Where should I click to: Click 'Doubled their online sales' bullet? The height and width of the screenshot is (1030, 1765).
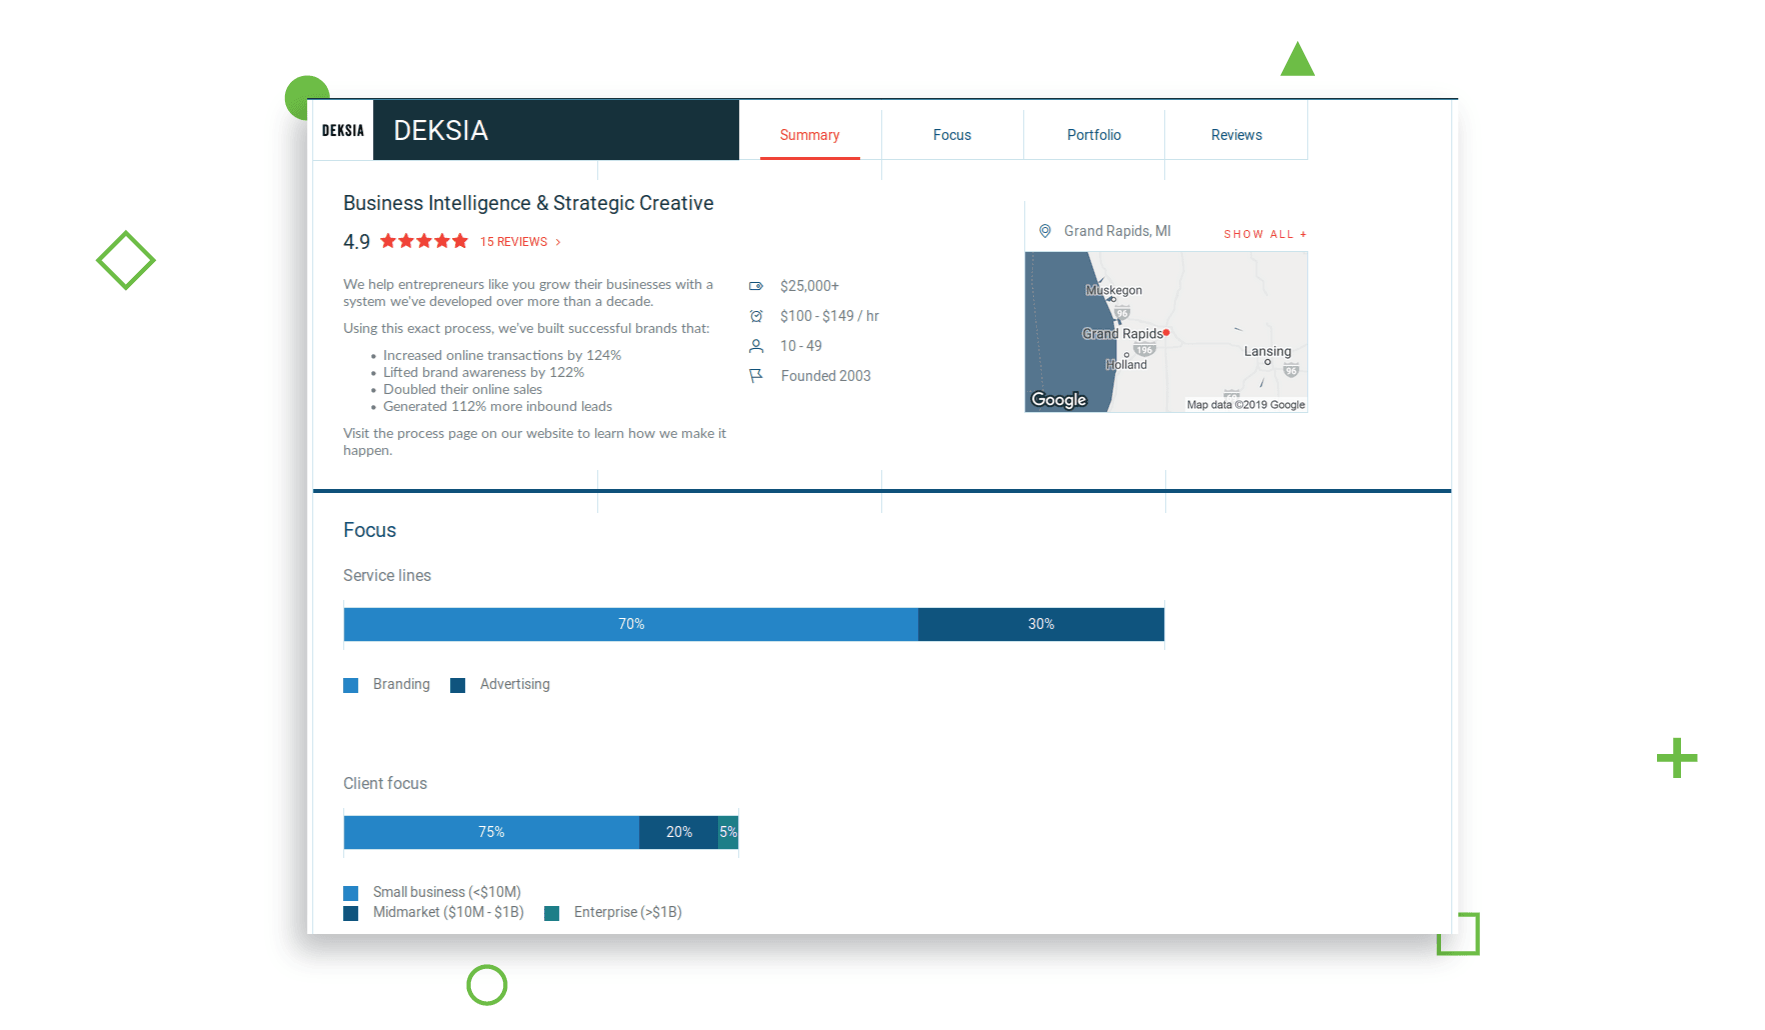coord(463,389)
